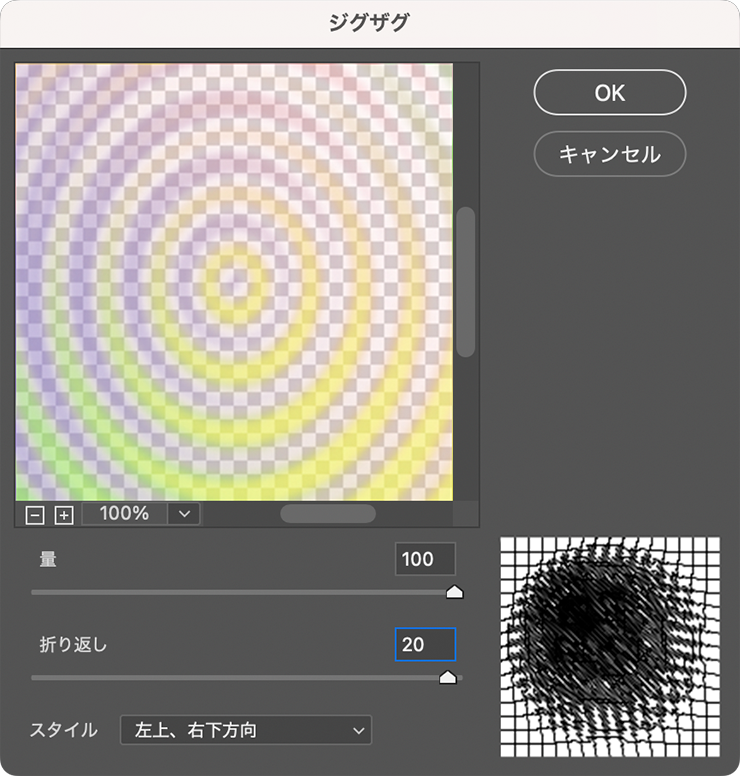
Task: Focus the 量 value input field
Action: point(425,559)
